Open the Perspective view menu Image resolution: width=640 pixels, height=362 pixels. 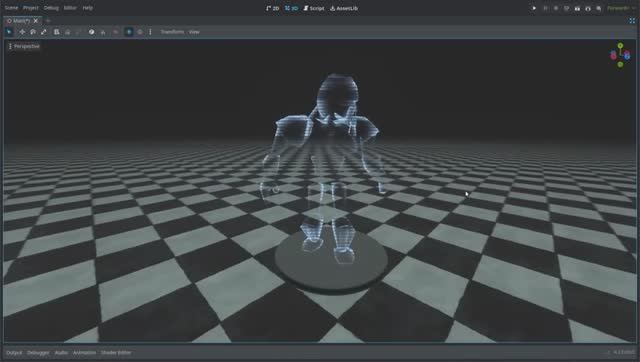(x=24, y=46)
